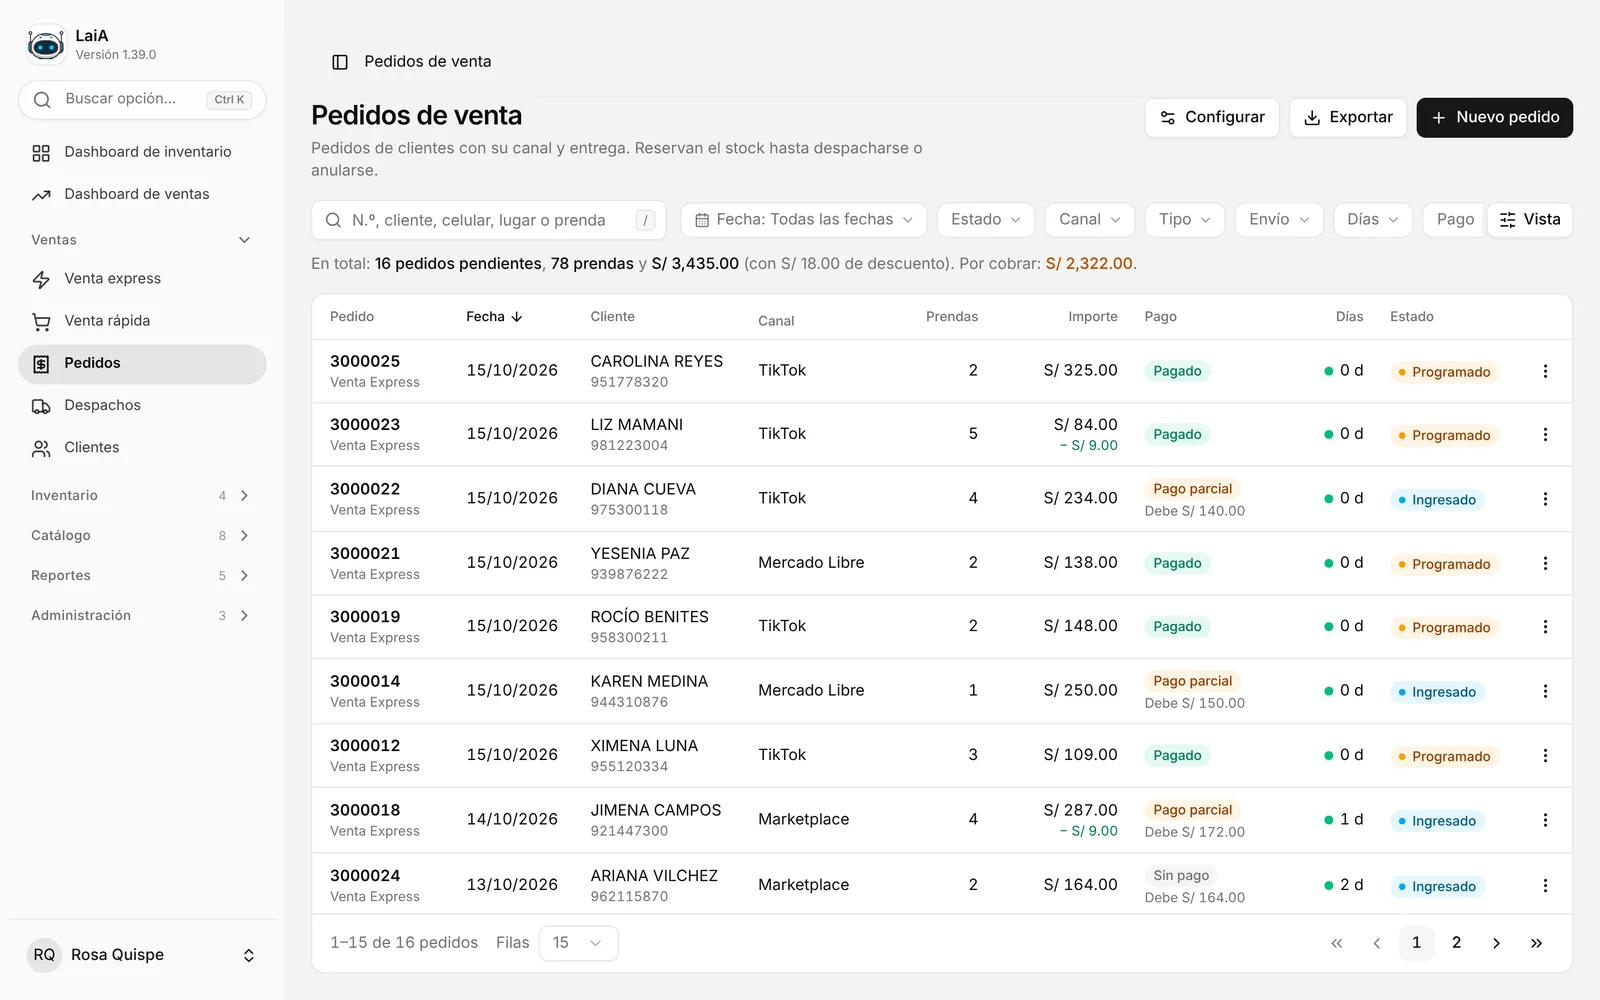Click the Buscar opción sidebar search

click(x=142, y=100)
